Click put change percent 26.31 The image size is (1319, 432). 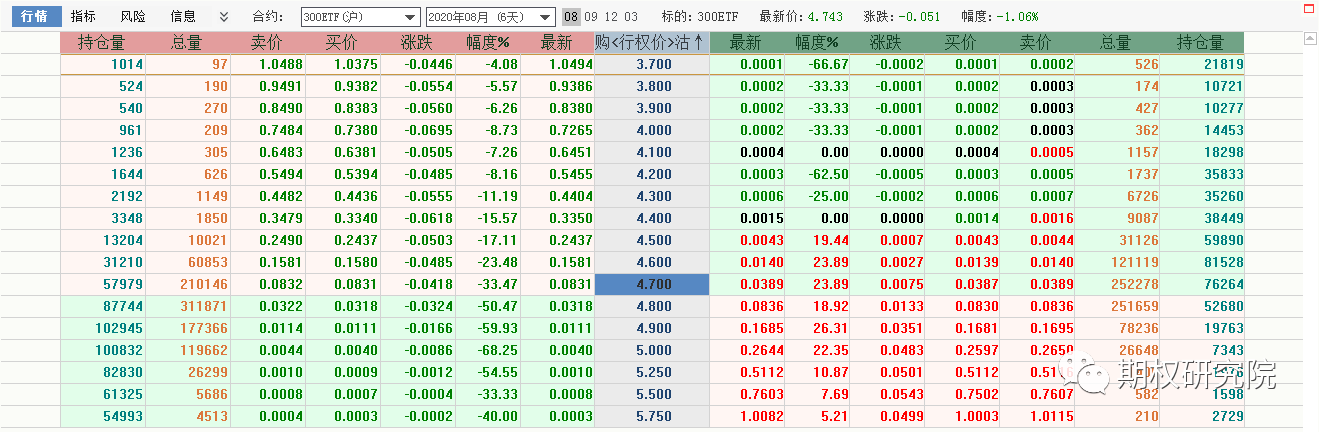(x=831, y=328)
